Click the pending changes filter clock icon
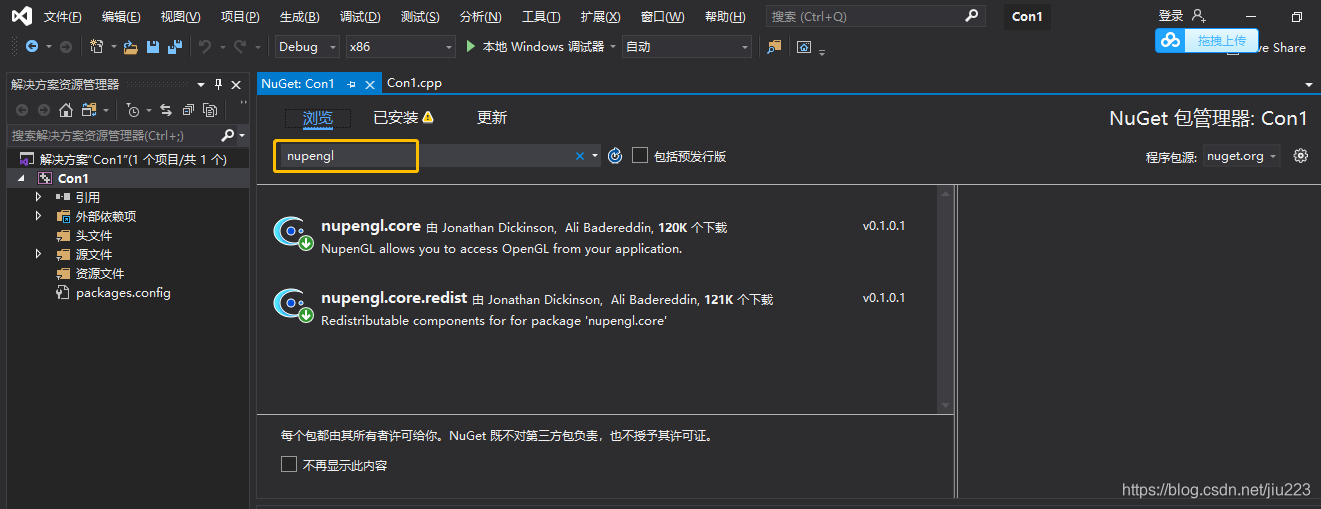 (133, 110)
